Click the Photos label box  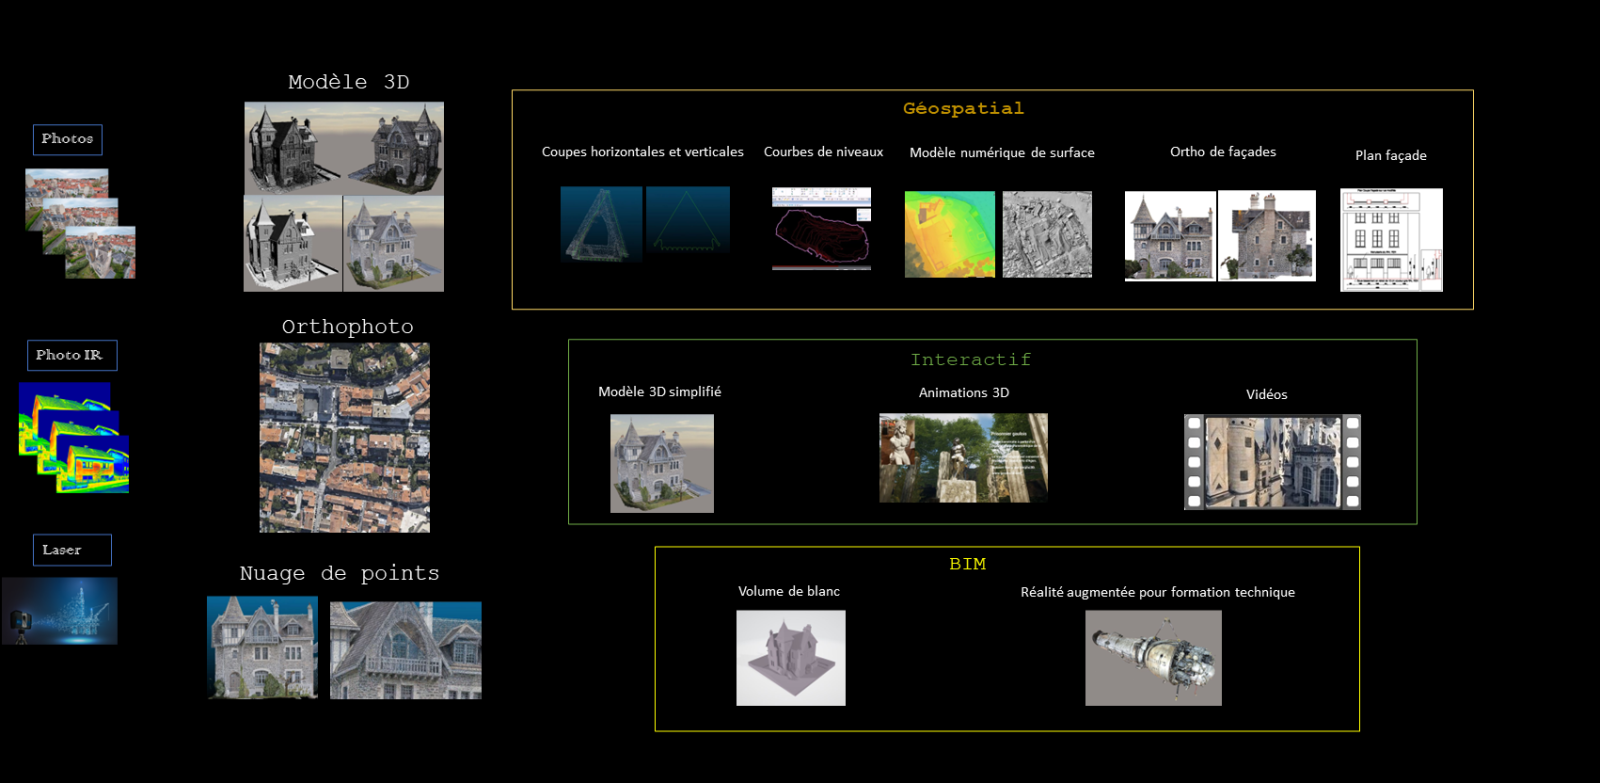point(67,139)
